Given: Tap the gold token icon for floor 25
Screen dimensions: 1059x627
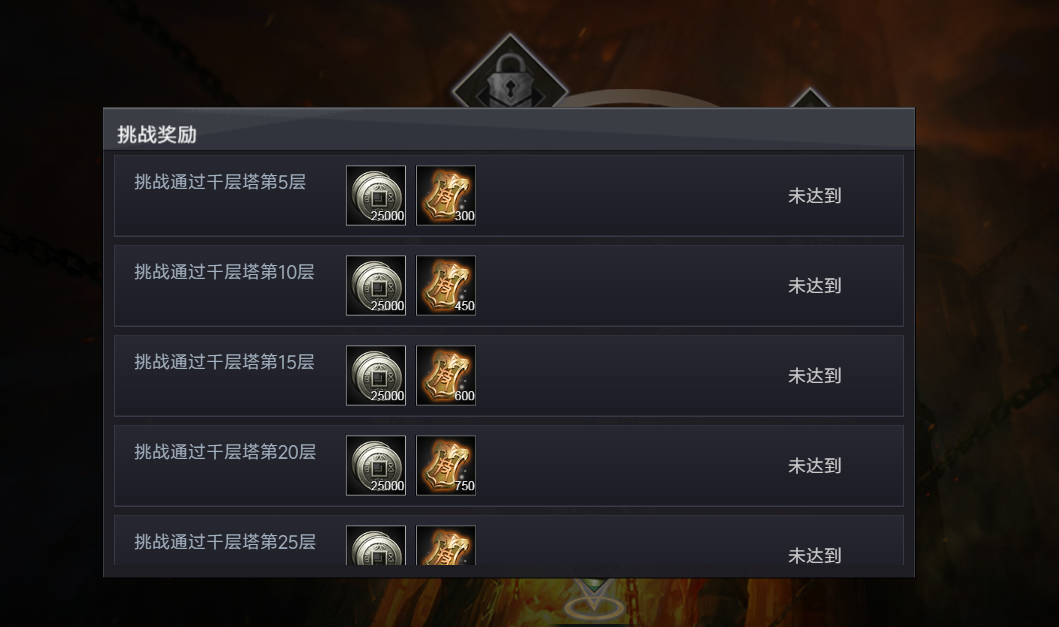Looking at the screenshot, I should pyautogui.click(x=446, y=545).
